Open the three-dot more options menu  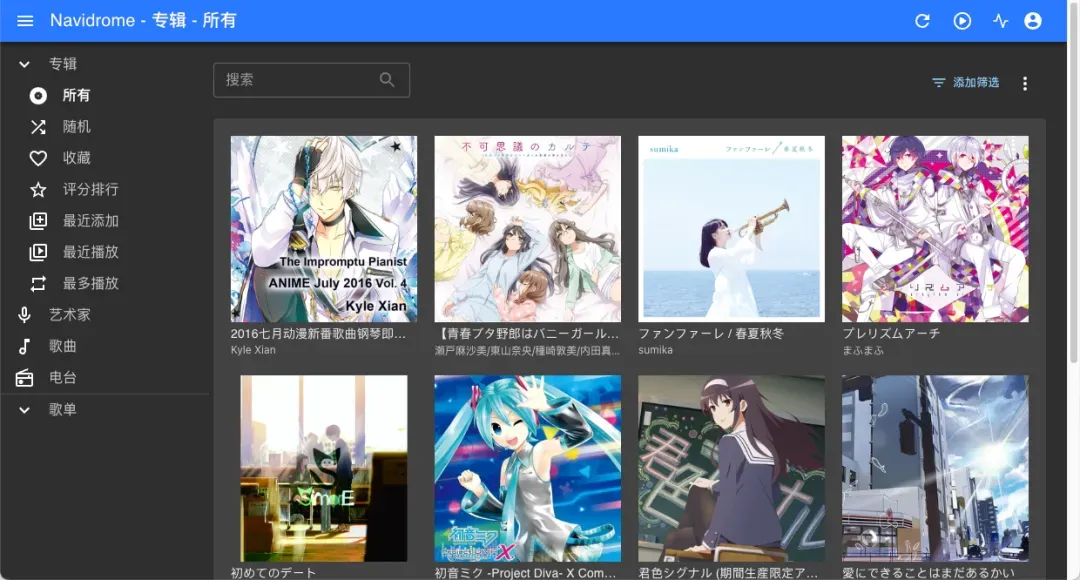1025,84
